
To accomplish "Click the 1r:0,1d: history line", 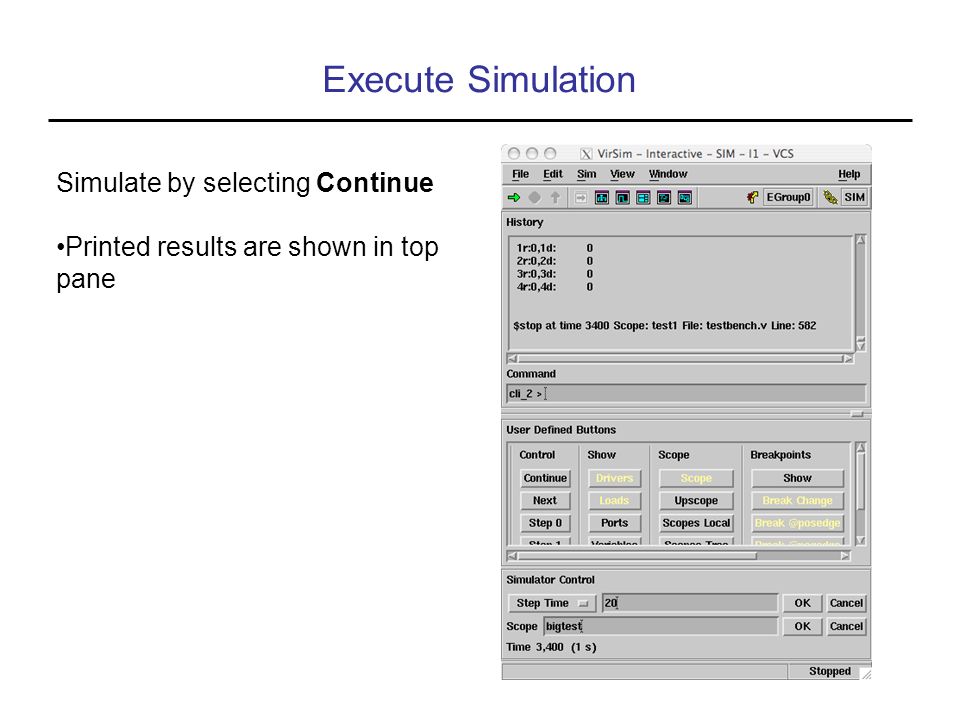I will click(x=554, y=248).
